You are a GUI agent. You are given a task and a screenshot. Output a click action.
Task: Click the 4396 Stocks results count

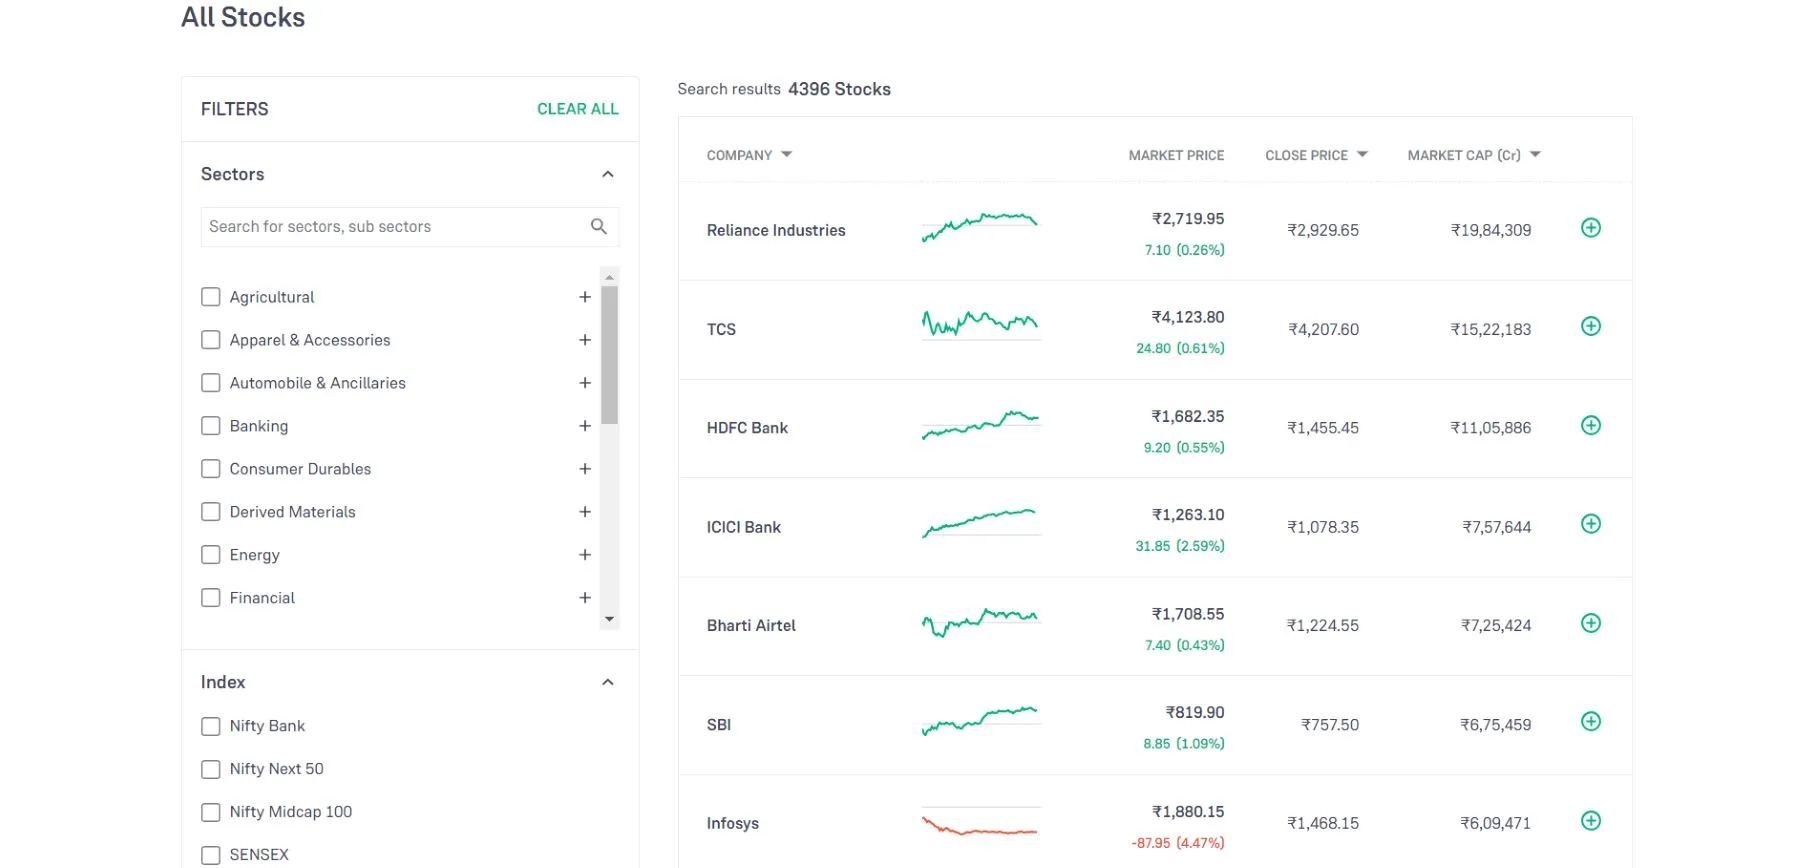(x=839, y=89)
